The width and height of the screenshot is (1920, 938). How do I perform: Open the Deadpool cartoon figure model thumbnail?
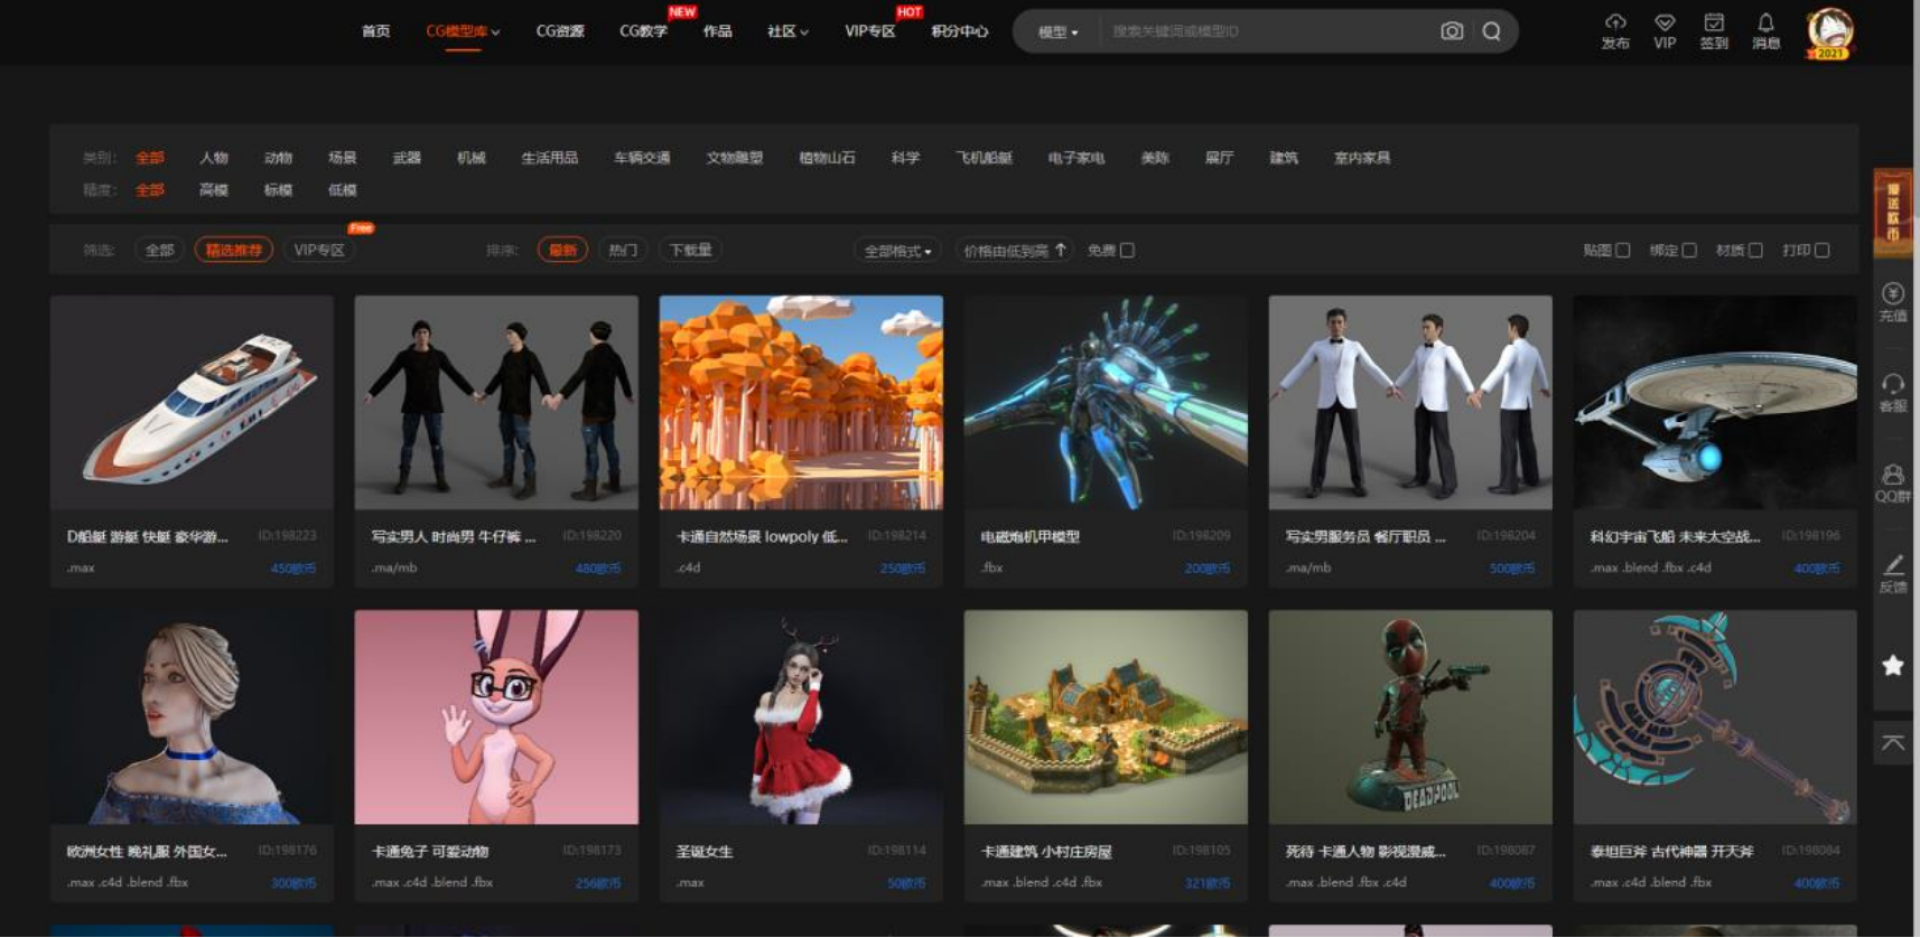coord(1410,717)
